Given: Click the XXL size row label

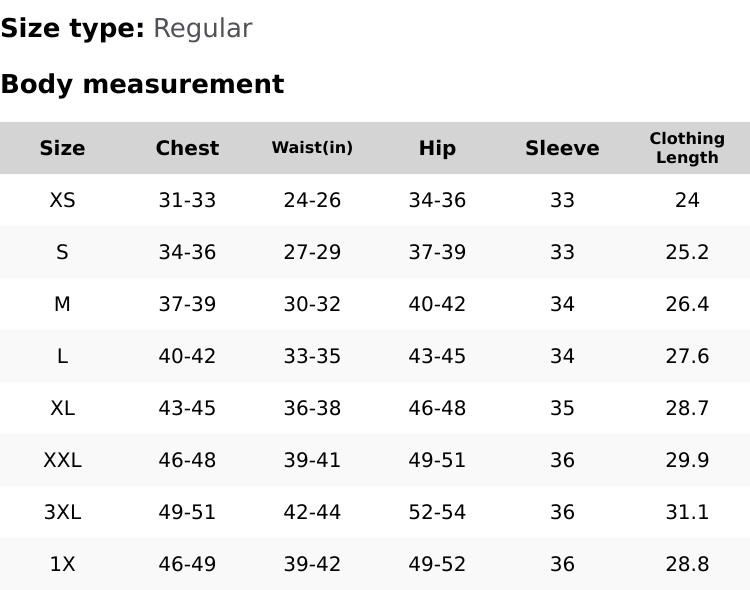Looking at the screenshot, I should (x=62, y=460).
